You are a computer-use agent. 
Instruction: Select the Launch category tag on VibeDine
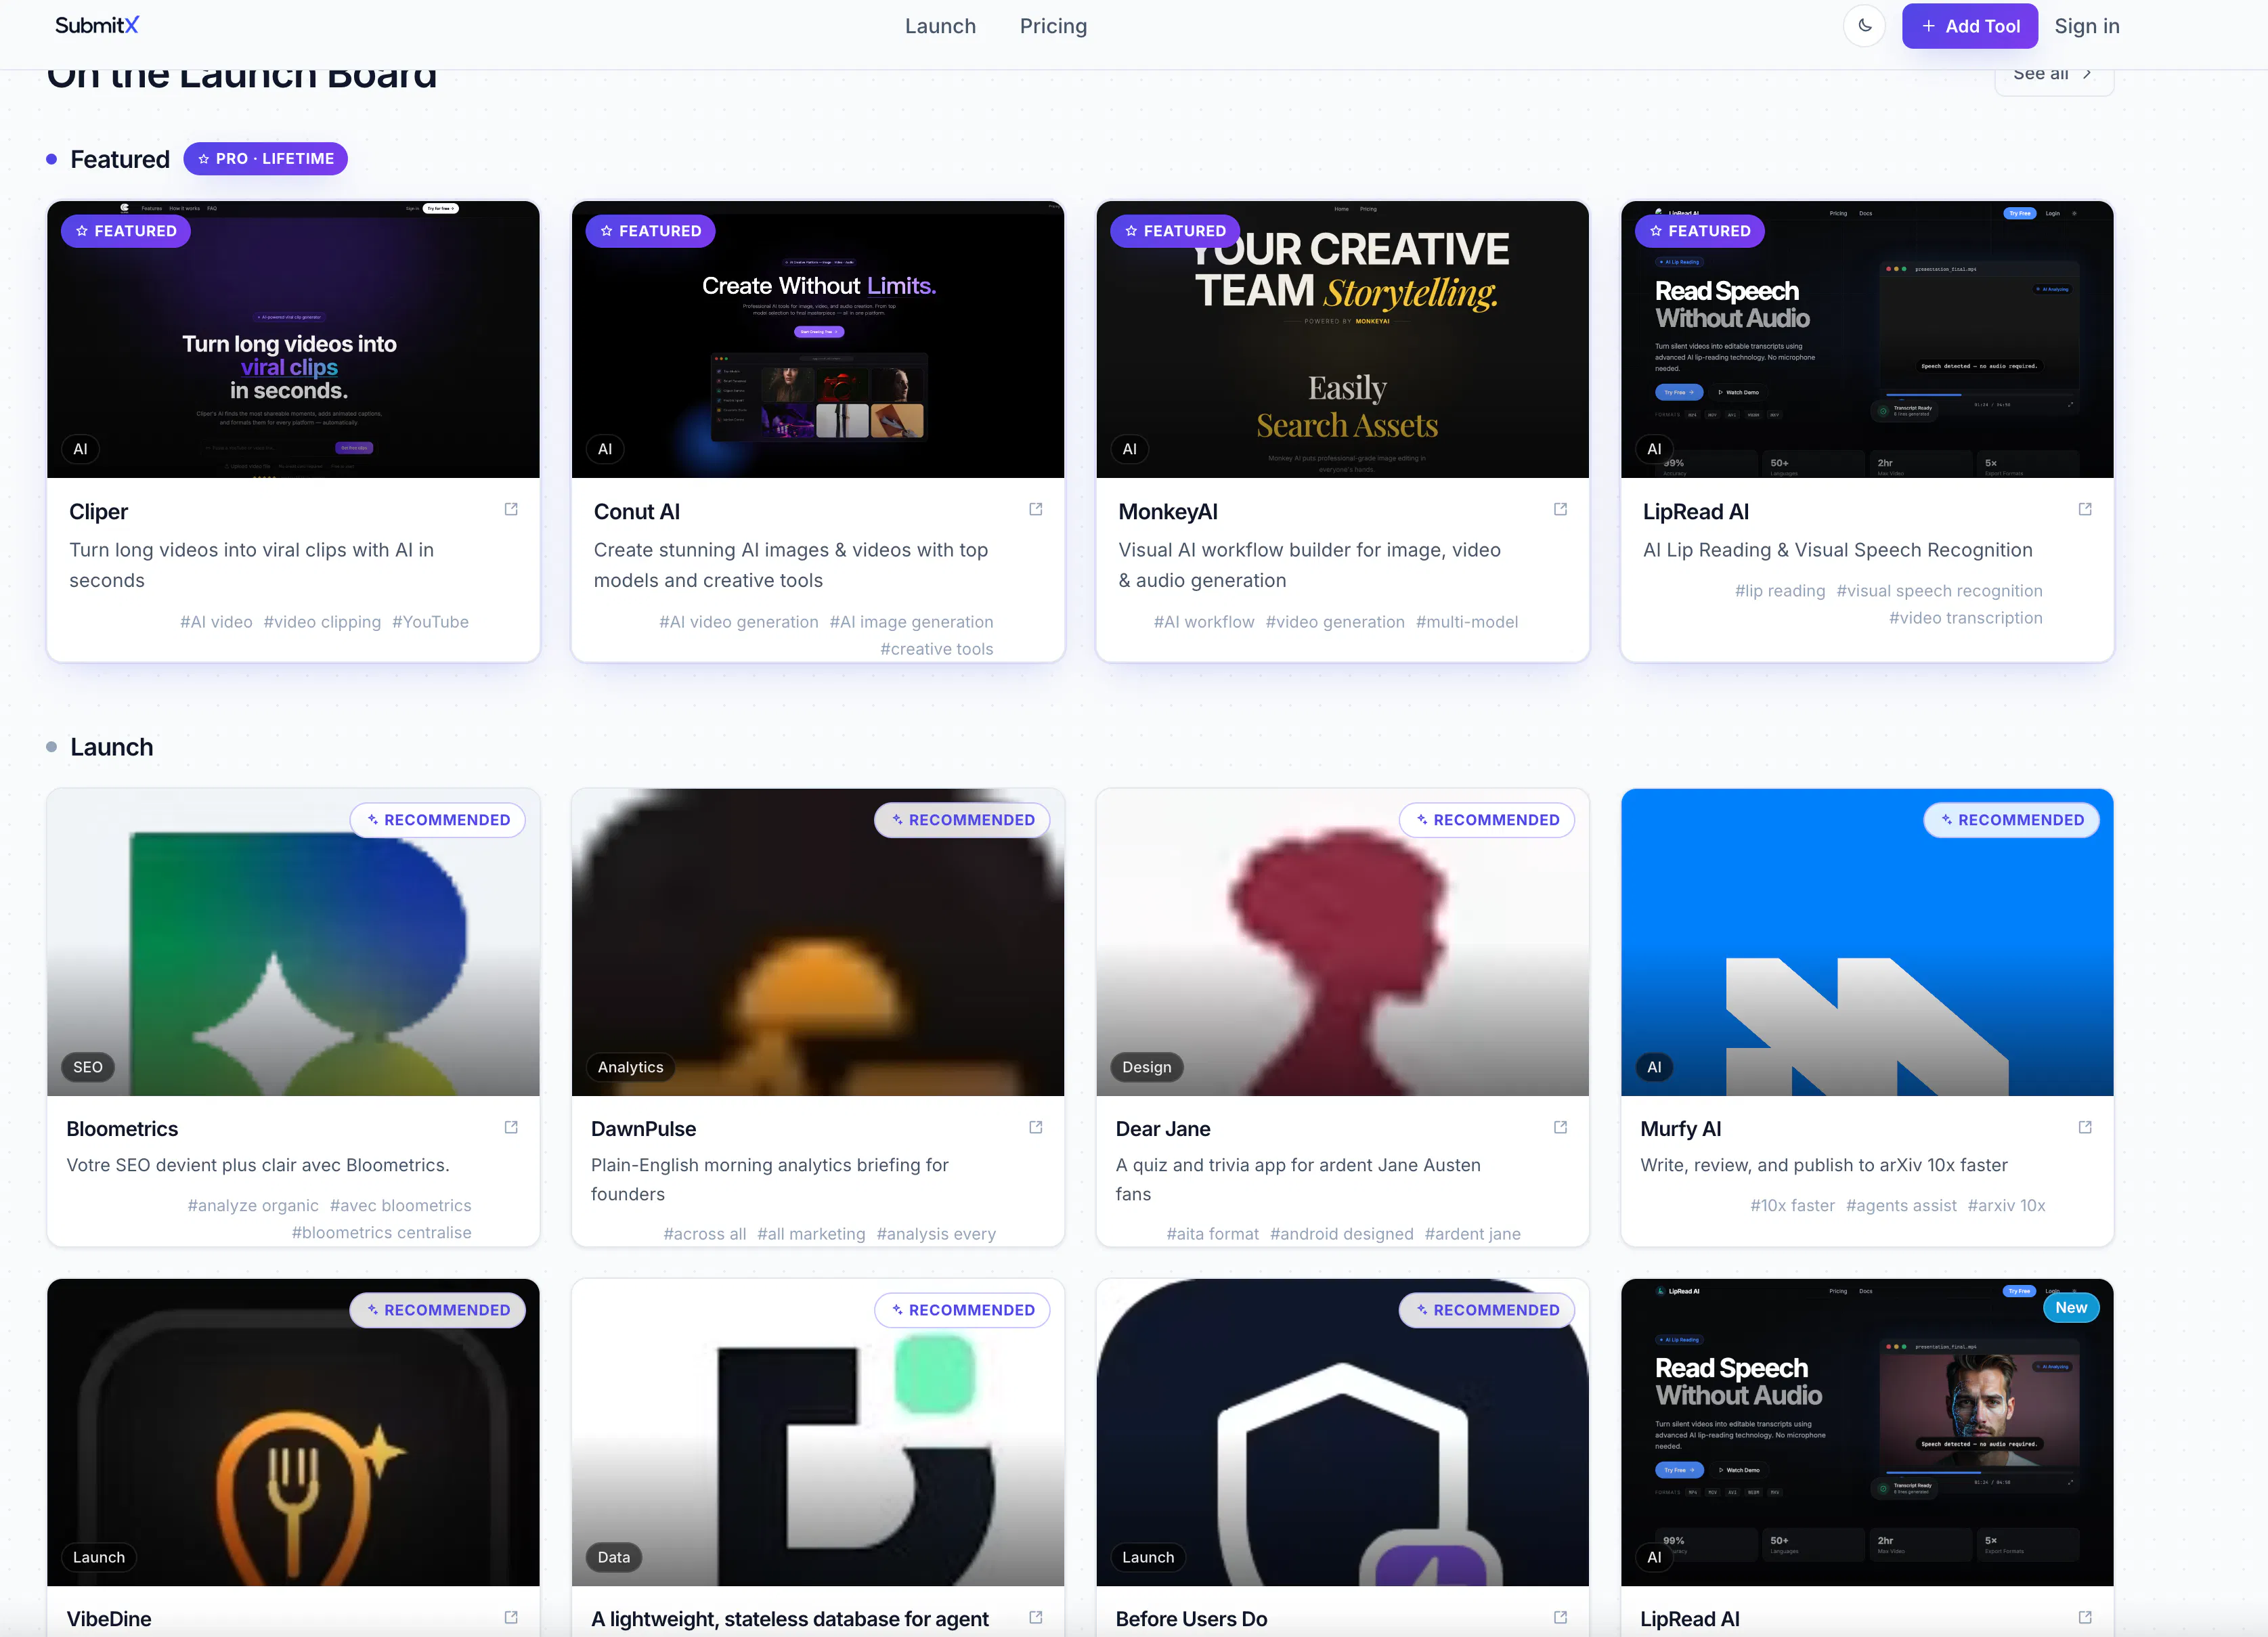pyautogui.click(x=99, y=1557)
